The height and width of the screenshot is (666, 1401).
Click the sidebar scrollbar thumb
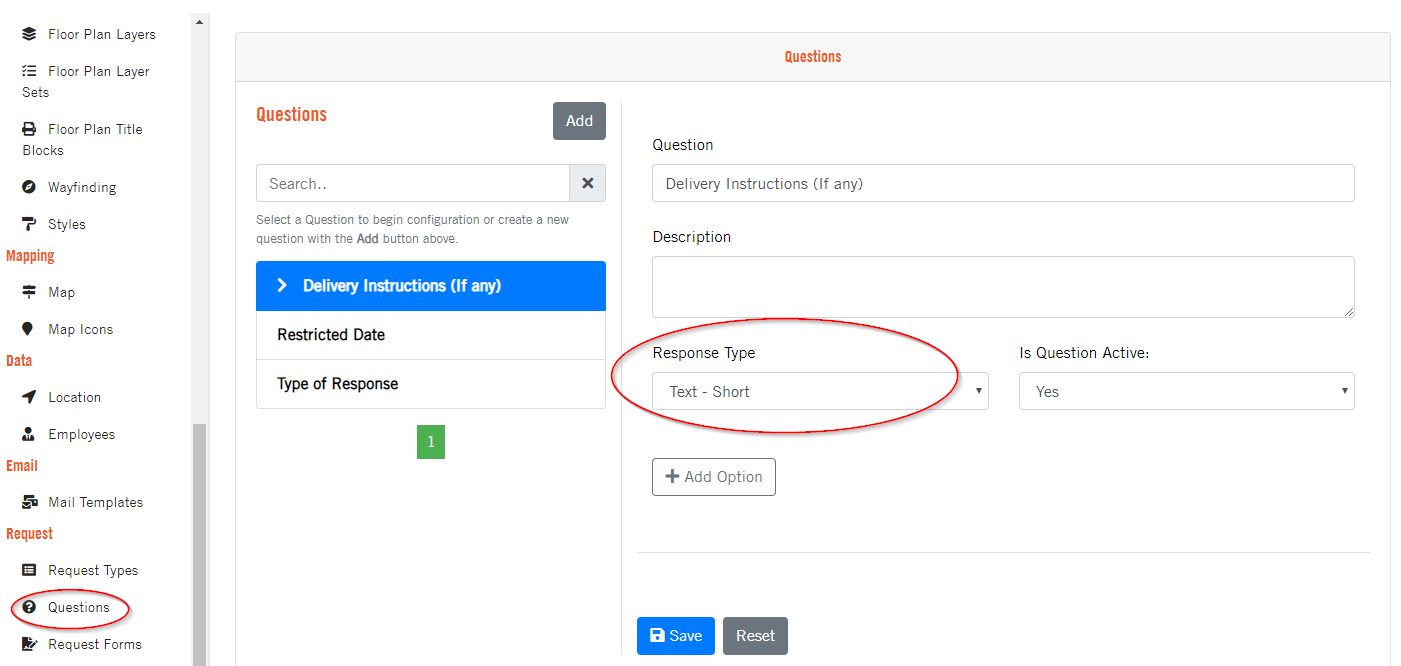(x=199, y=545)
